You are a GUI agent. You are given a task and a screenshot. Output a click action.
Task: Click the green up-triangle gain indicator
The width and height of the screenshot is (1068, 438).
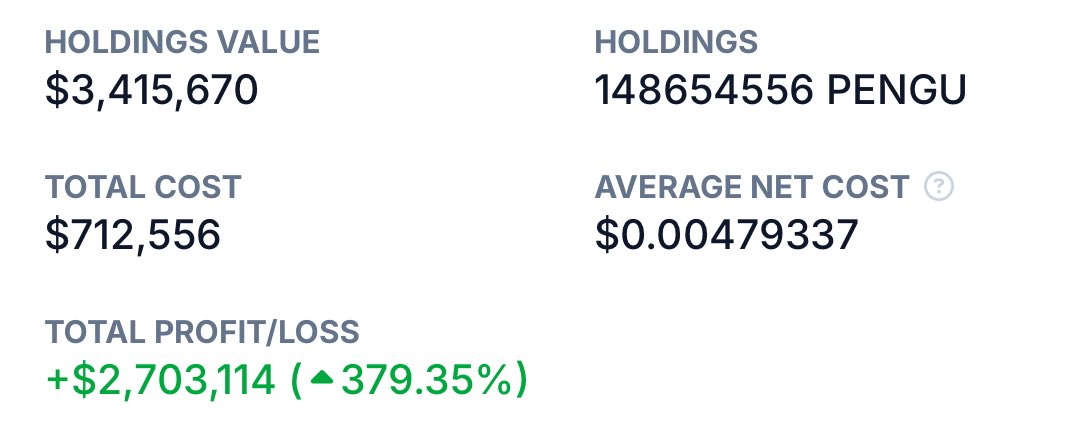click(321, 379)
